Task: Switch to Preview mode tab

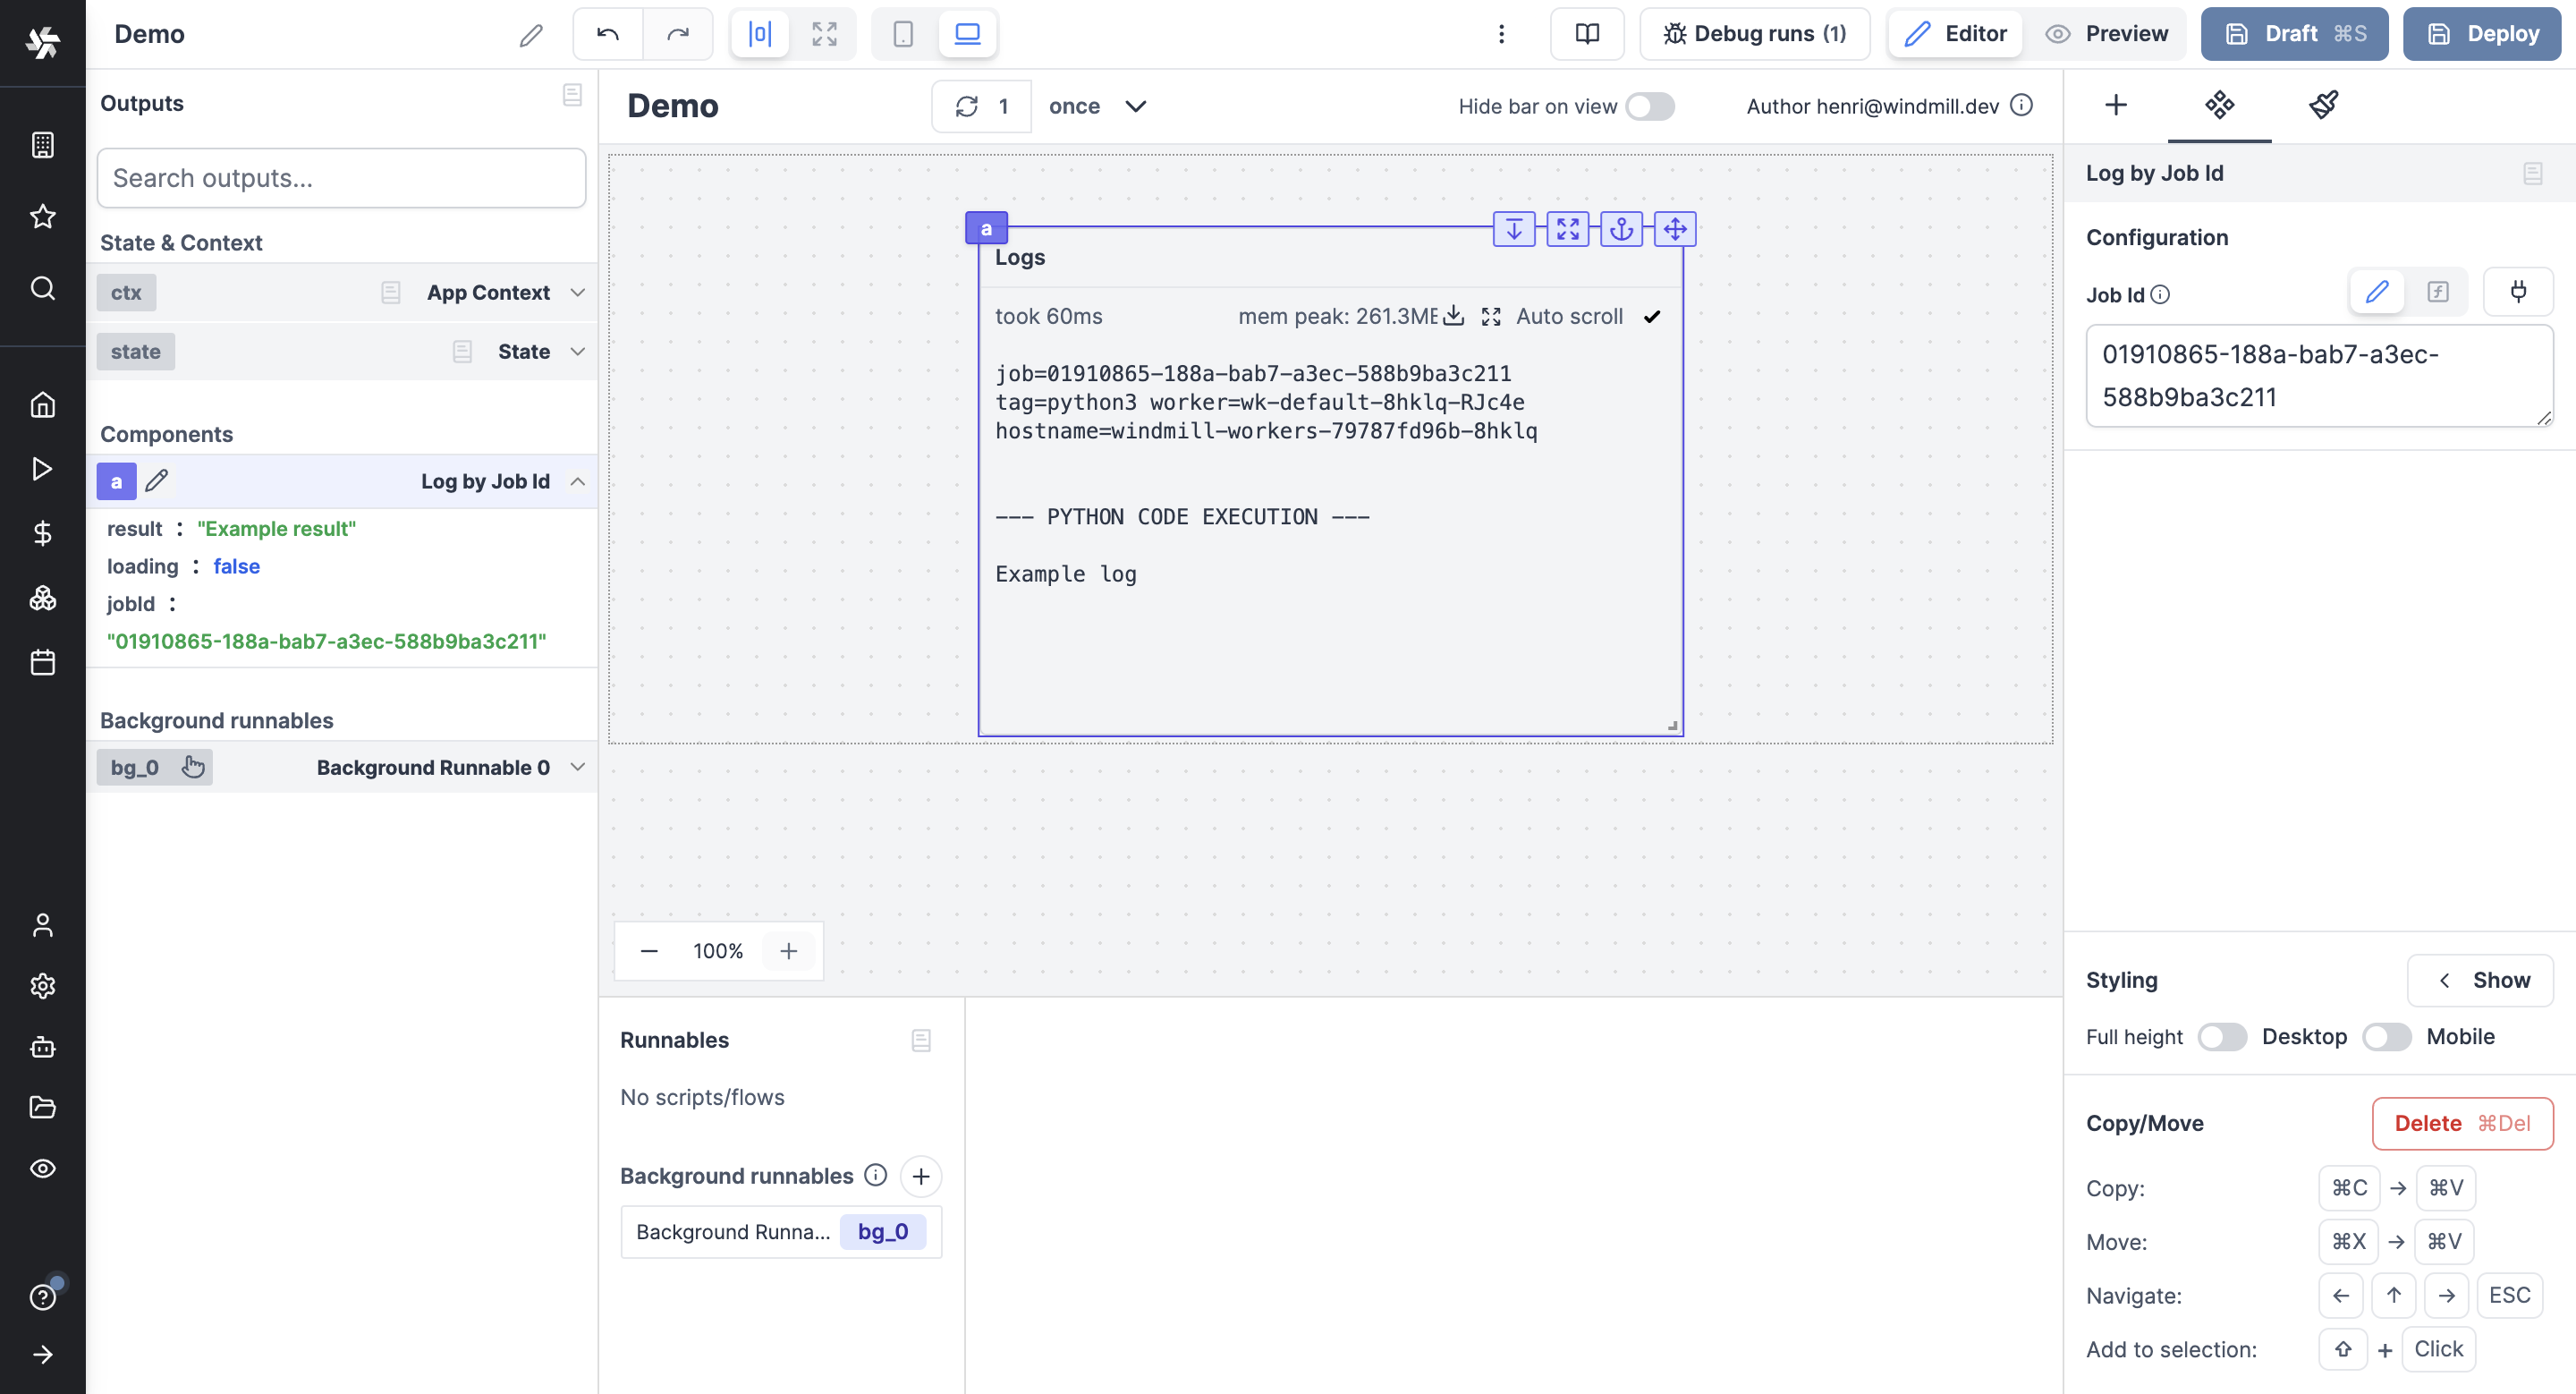Action: coord(2106,34)
